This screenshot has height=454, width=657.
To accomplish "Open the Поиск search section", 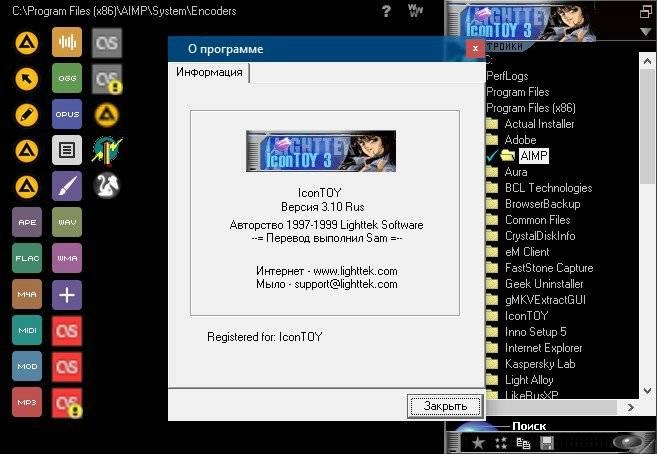I will pos(529,426).
